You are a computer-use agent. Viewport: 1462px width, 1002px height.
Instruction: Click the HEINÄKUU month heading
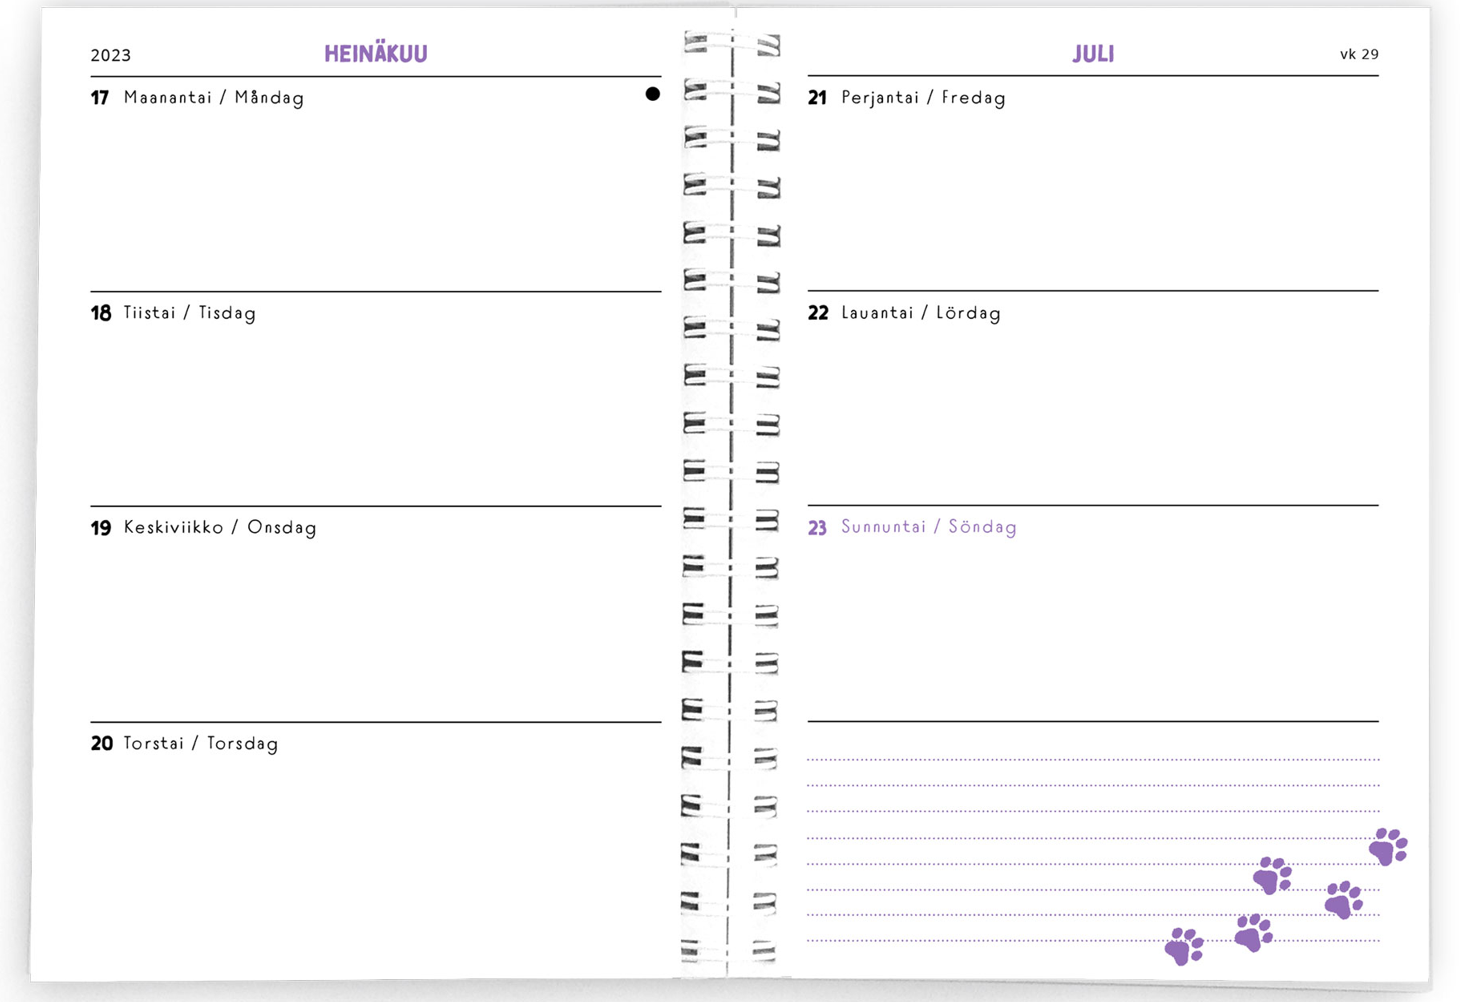[x=375, y=54]
